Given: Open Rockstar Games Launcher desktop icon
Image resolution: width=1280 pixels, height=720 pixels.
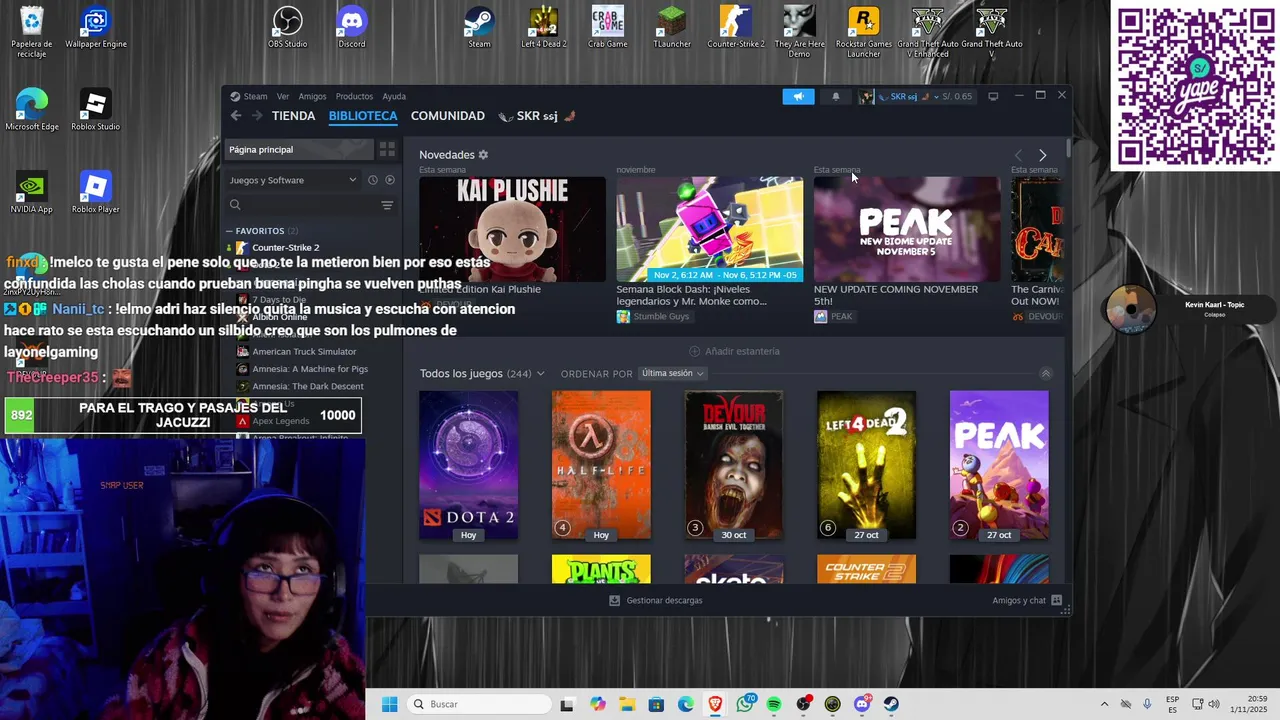Looking at the screenshot, I should click(x=864, y=32).
